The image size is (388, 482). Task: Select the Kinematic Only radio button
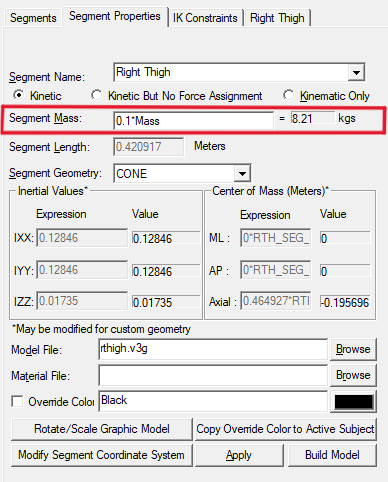coord(289,95)
